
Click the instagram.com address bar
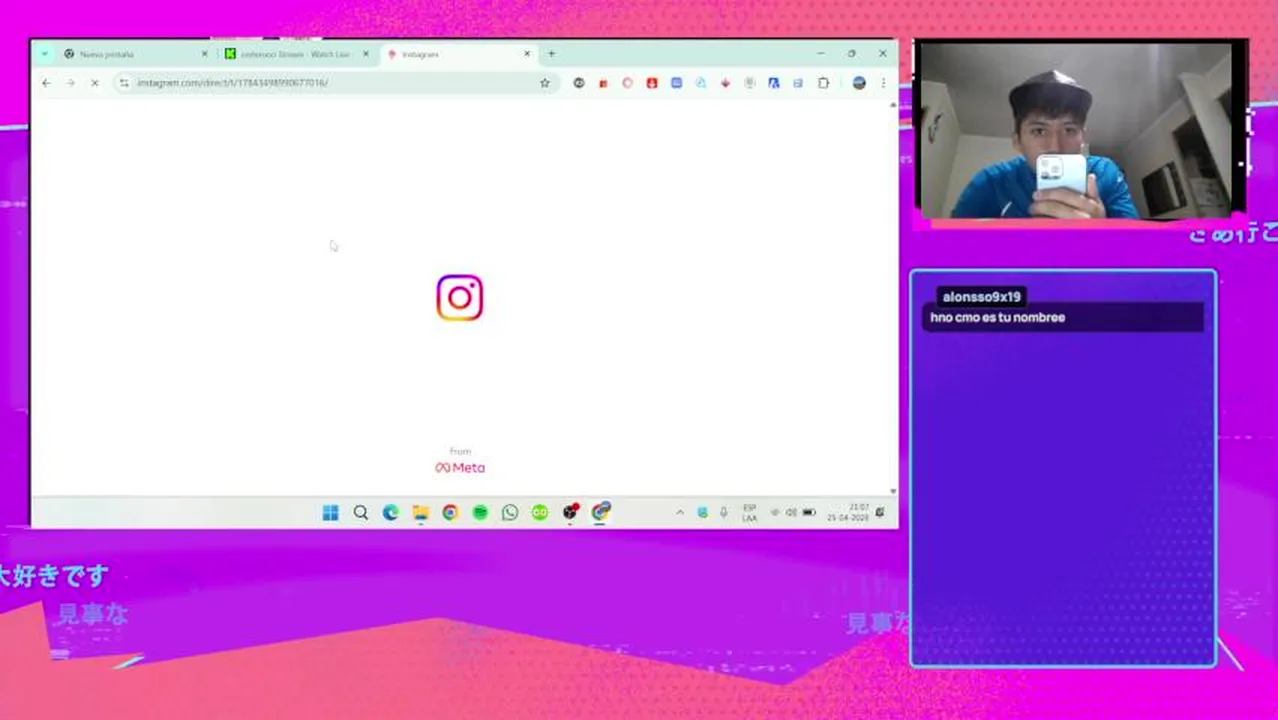(335, 83)
